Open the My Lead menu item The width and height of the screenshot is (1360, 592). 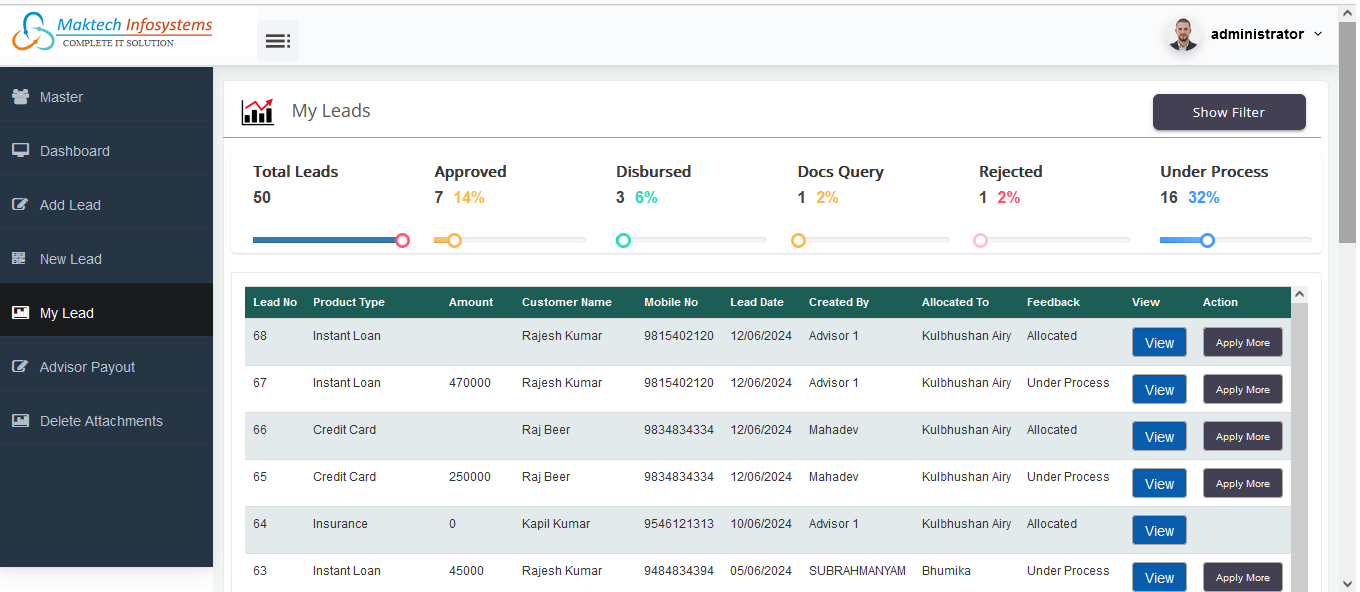(67, 313)
